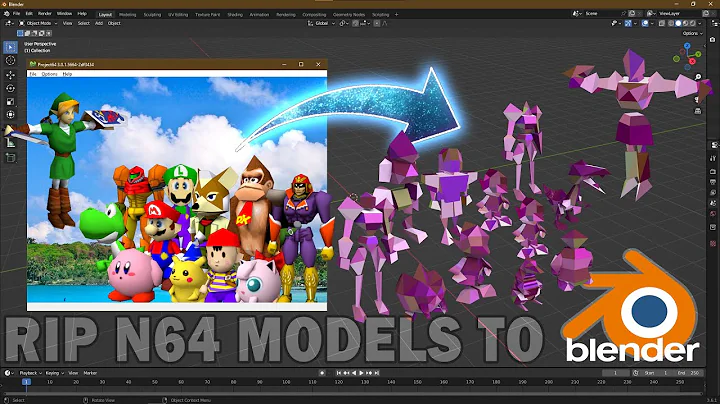Click the current frame indicator at frame 1
The height and width of the screenshot is (404, 720).
point(27,382)
